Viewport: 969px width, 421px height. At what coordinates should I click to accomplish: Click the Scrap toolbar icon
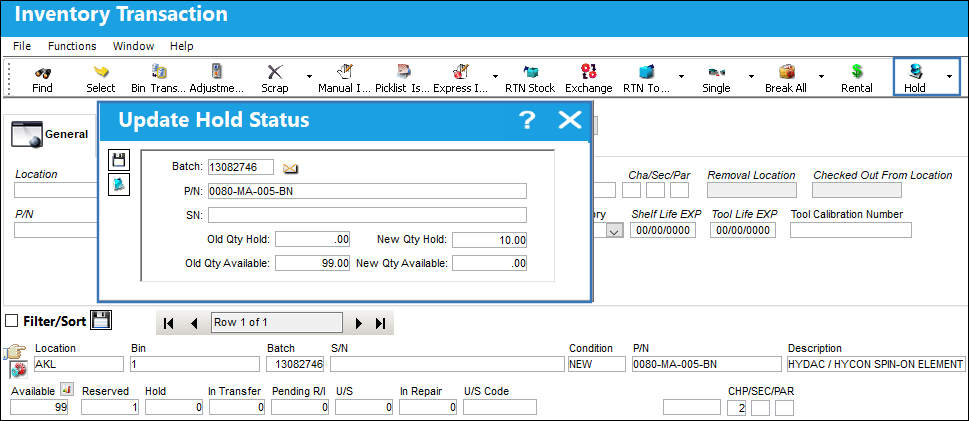tap(275, 72)
